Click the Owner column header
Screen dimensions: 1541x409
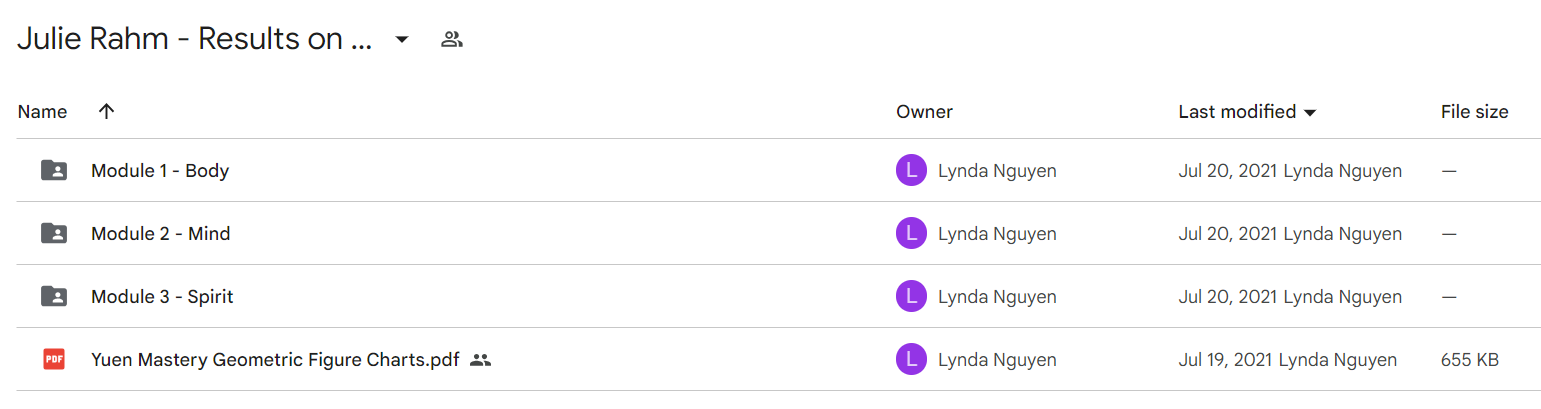point(924,112)
